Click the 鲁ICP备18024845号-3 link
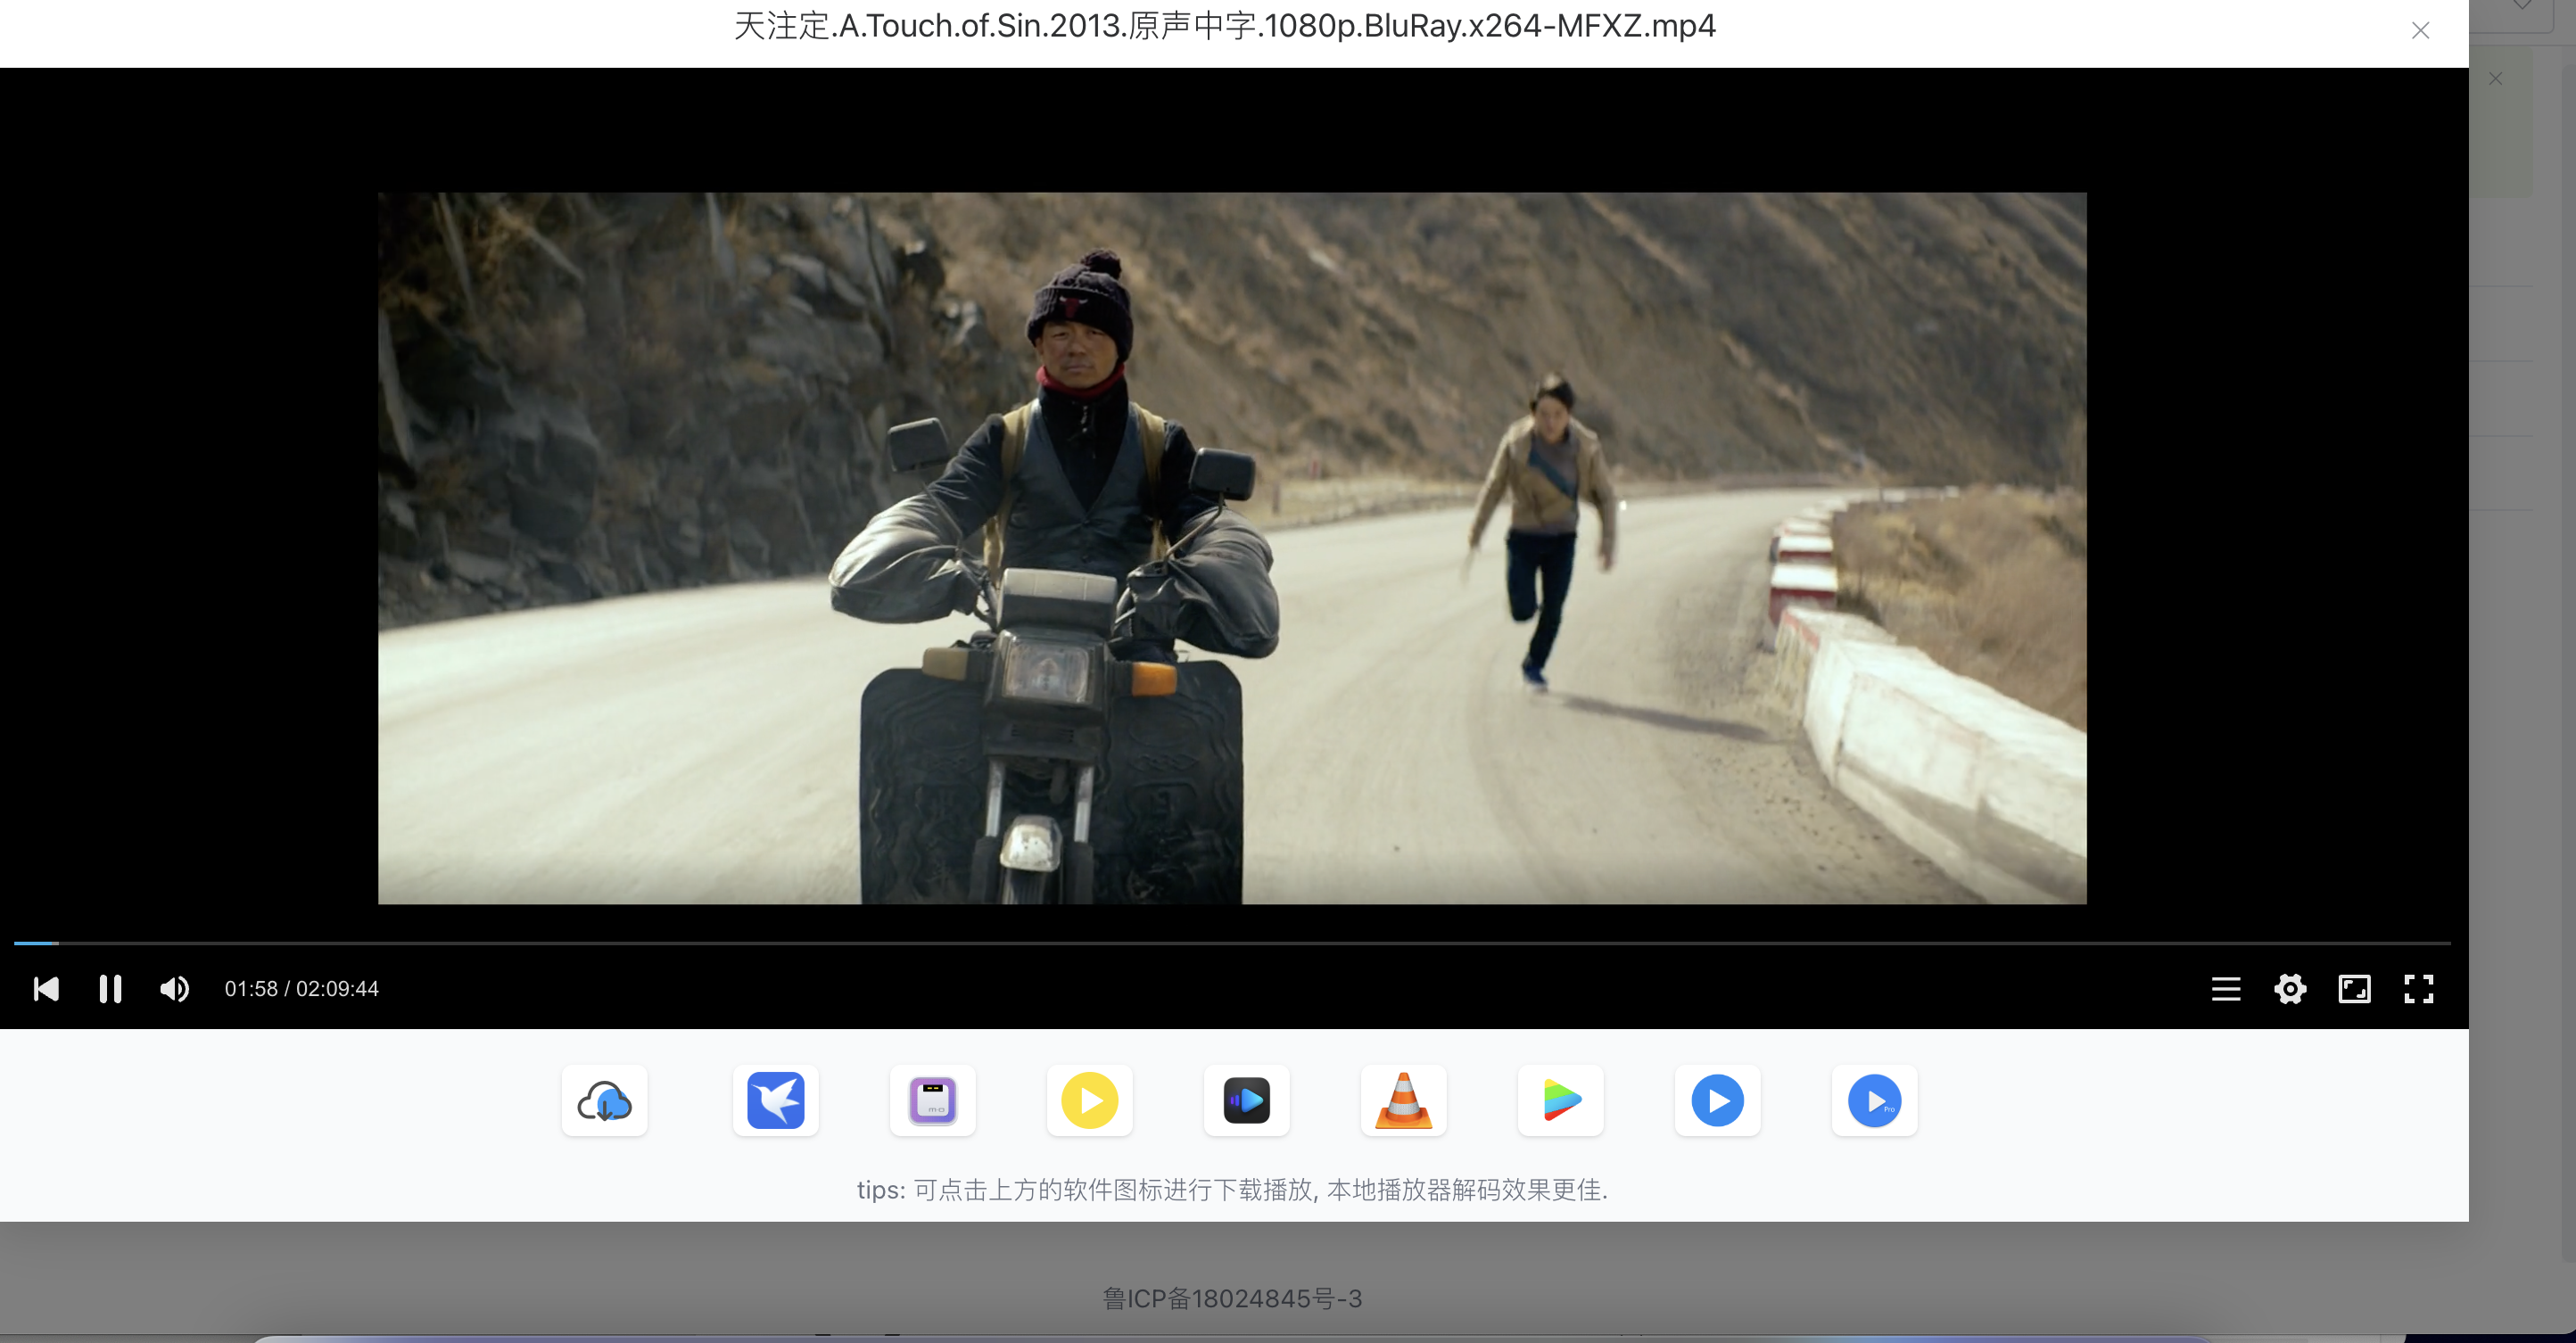 [1232, 1298]
